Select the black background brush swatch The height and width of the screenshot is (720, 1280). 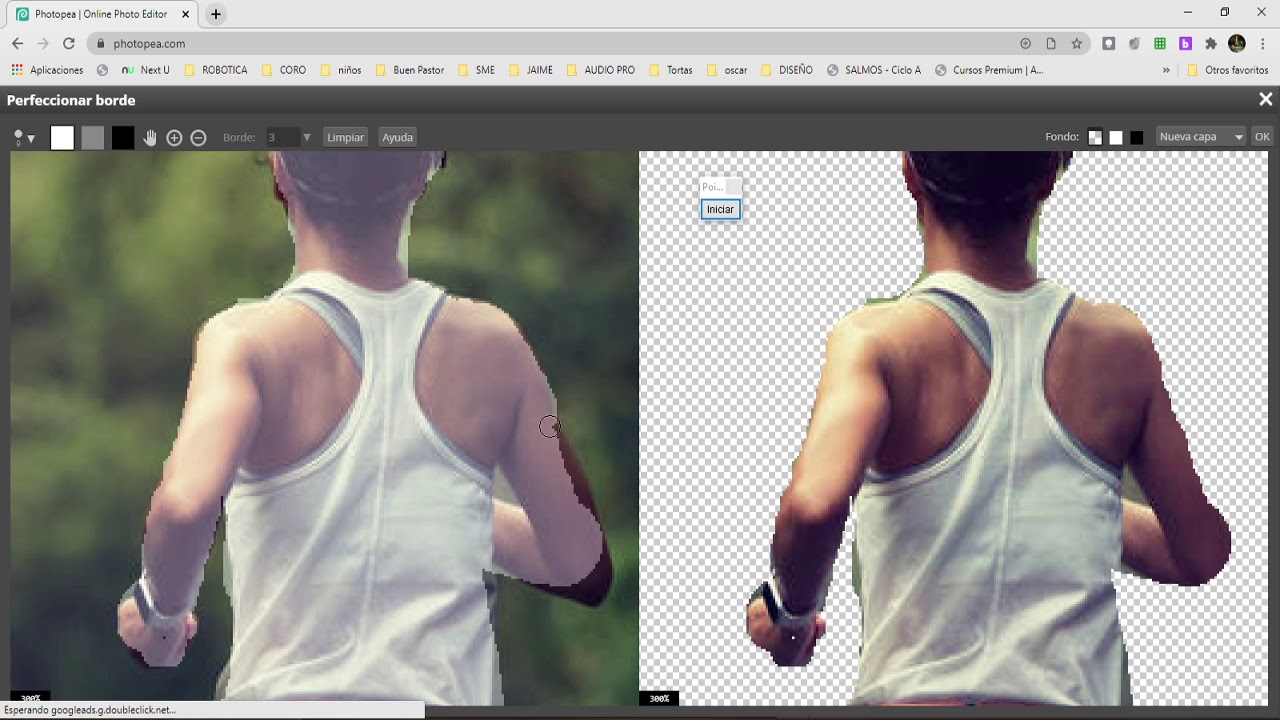click(x=122, y=138)
